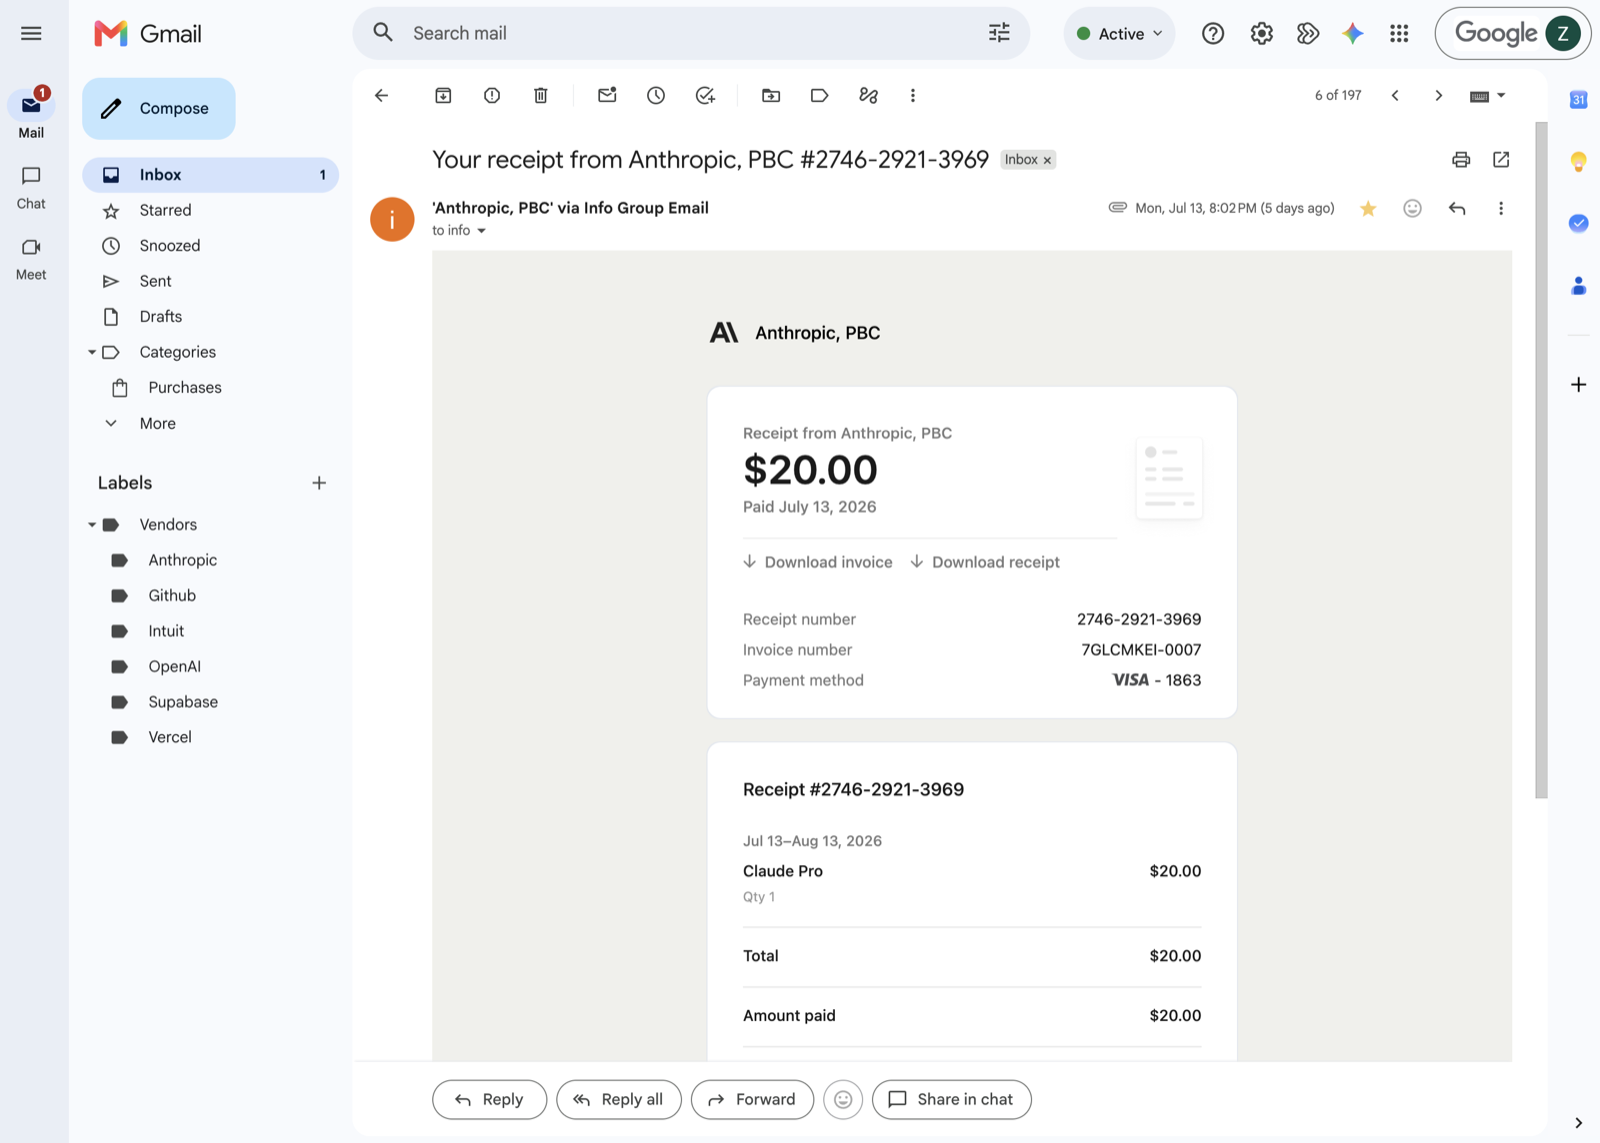Compose a new email

pos(159,108)
